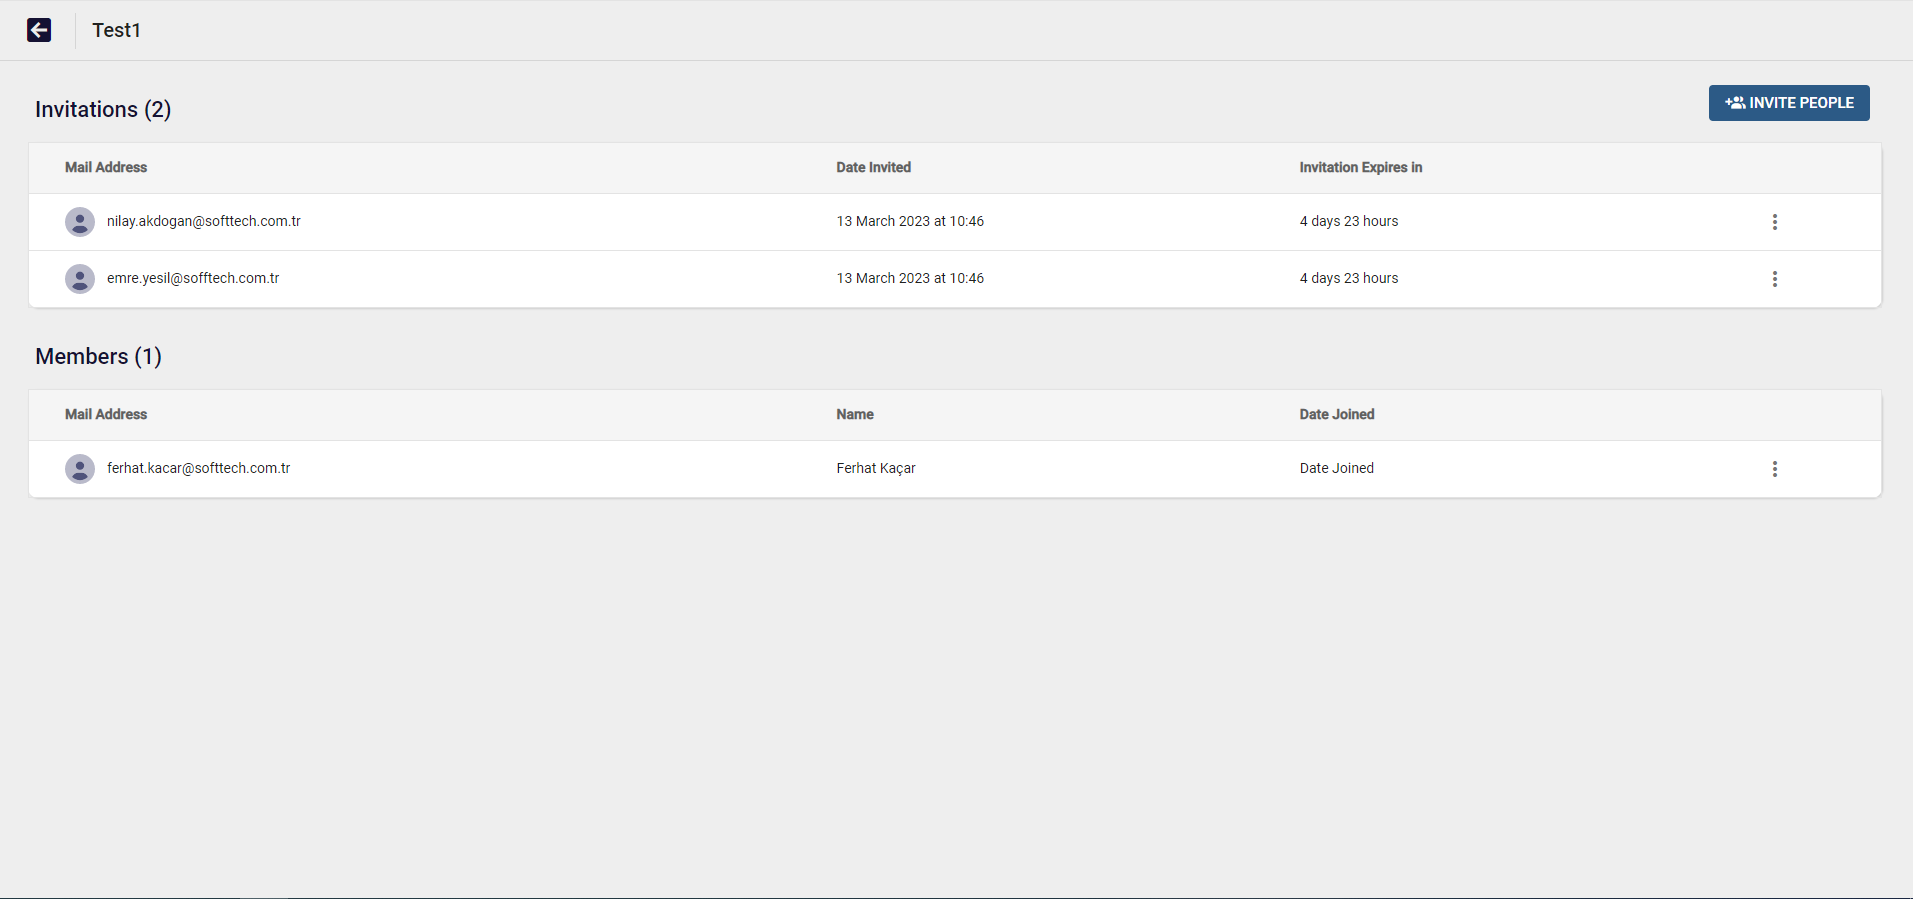Click the Ferhat Kaçar name cell

[x=875, y=468]
